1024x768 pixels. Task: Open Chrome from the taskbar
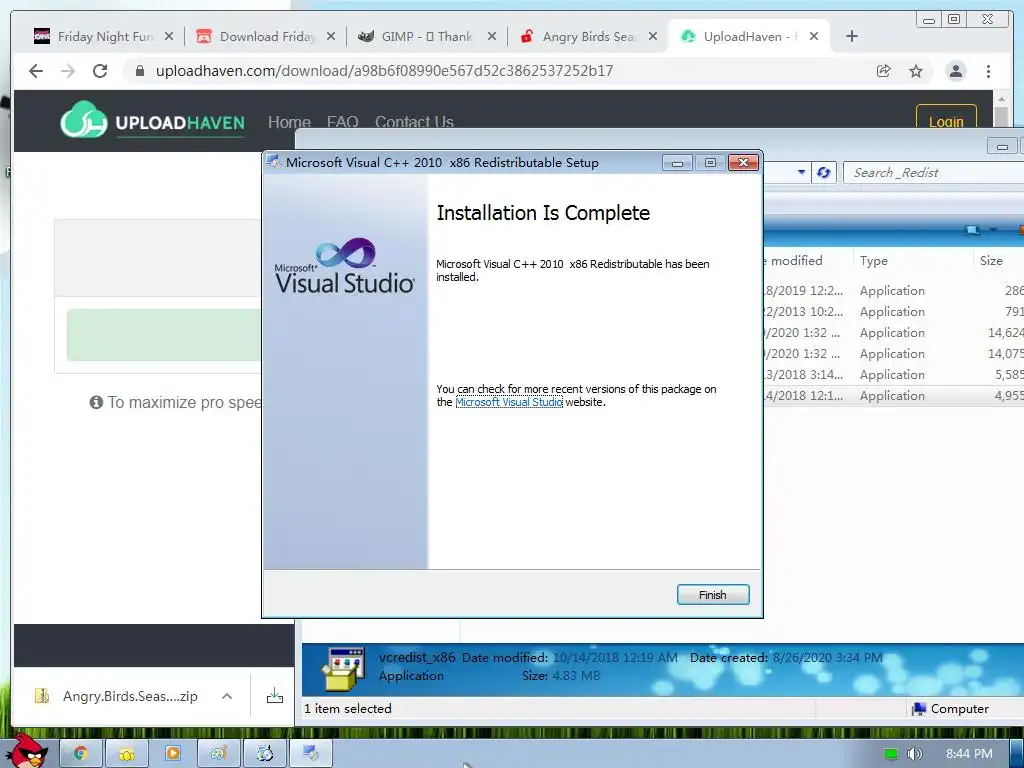(81, 754)
